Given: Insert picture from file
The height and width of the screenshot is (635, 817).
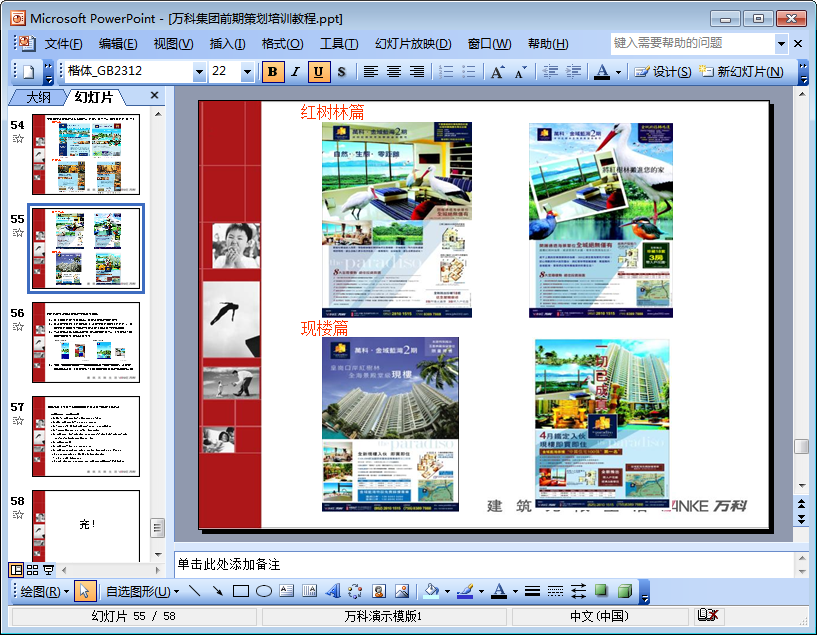Looking at the screenshot, I should pos(402,591).
